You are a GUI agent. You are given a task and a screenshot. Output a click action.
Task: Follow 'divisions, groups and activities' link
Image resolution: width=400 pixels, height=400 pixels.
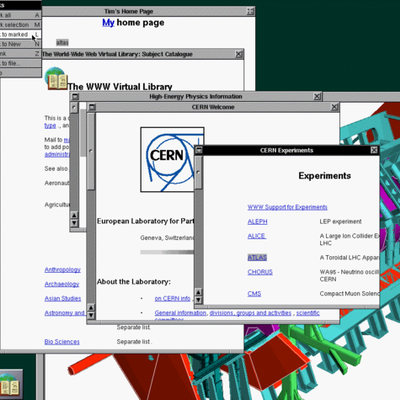click(250, 313)
